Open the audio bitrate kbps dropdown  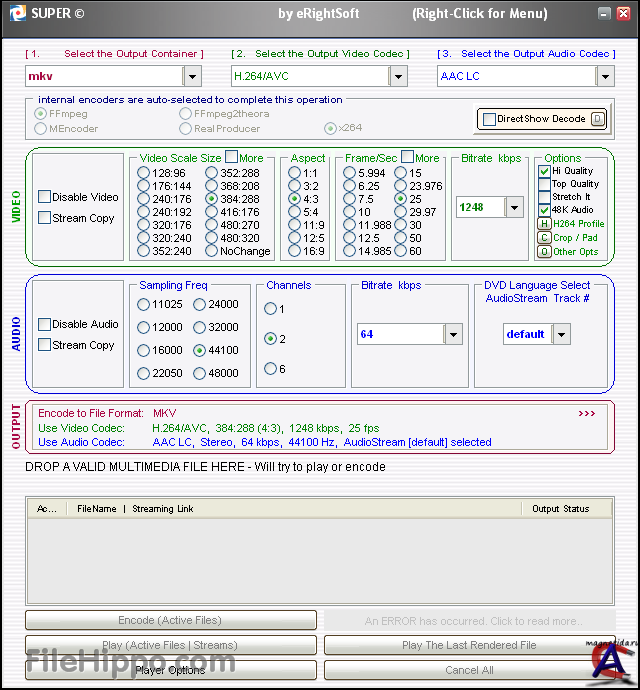click(x=453, y=334)
